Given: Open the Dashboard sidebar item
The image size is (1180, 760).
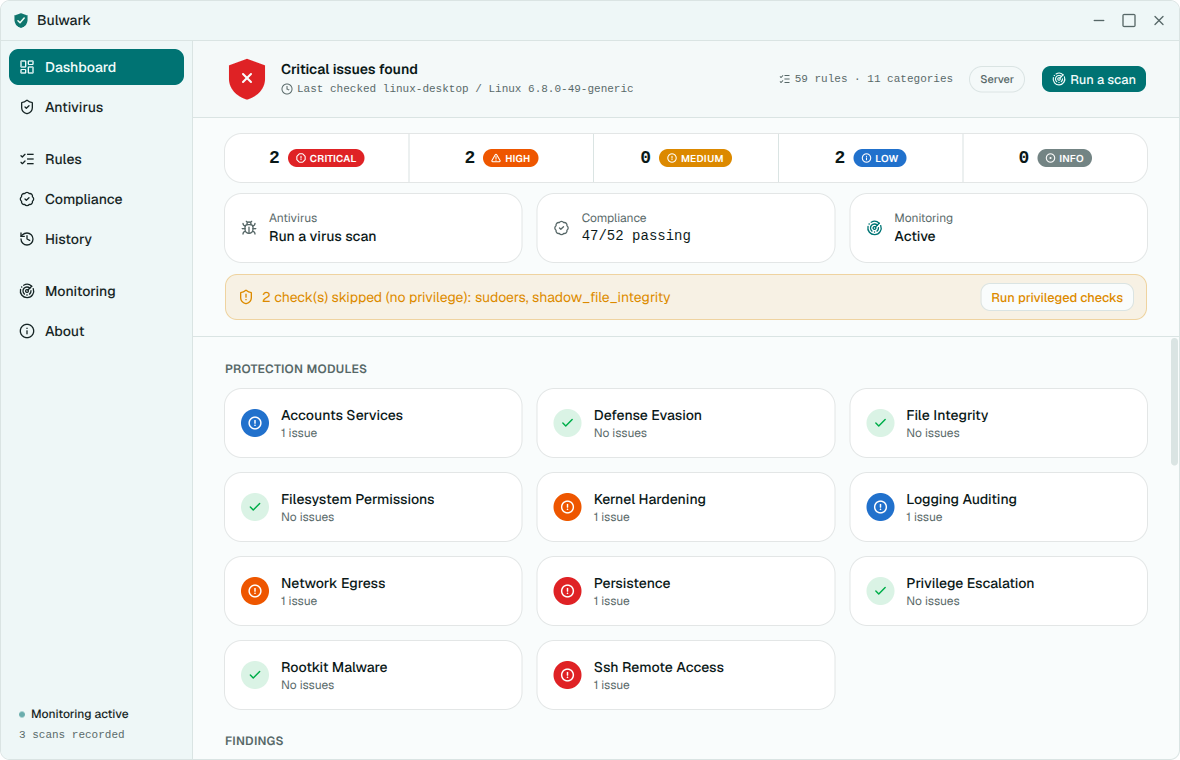Looking at the screenshot, I should (x=96, y=67).
